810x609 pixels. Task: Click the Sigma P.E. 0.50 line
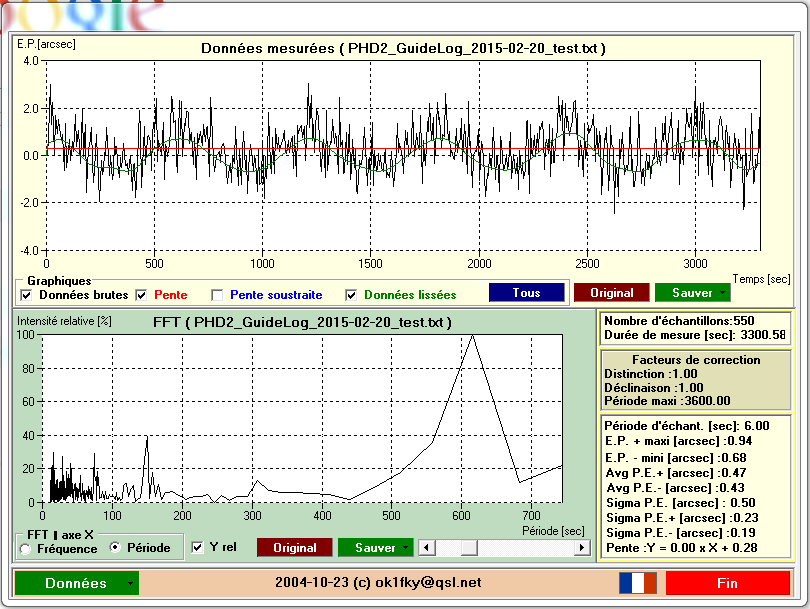pos(681,503)
